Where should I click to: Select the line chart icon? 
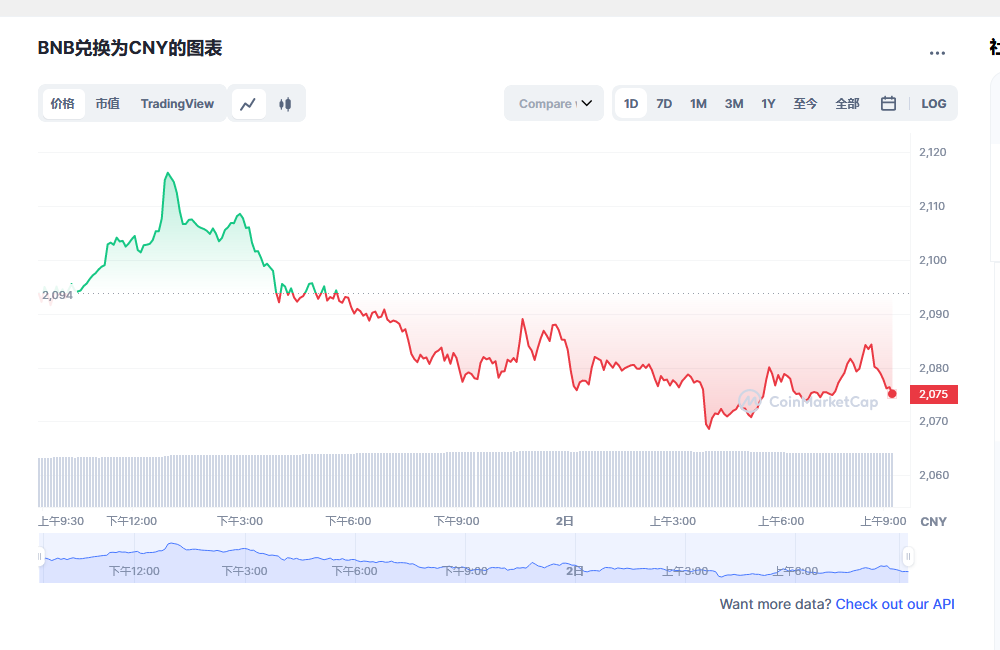click(x=248, y=103)
